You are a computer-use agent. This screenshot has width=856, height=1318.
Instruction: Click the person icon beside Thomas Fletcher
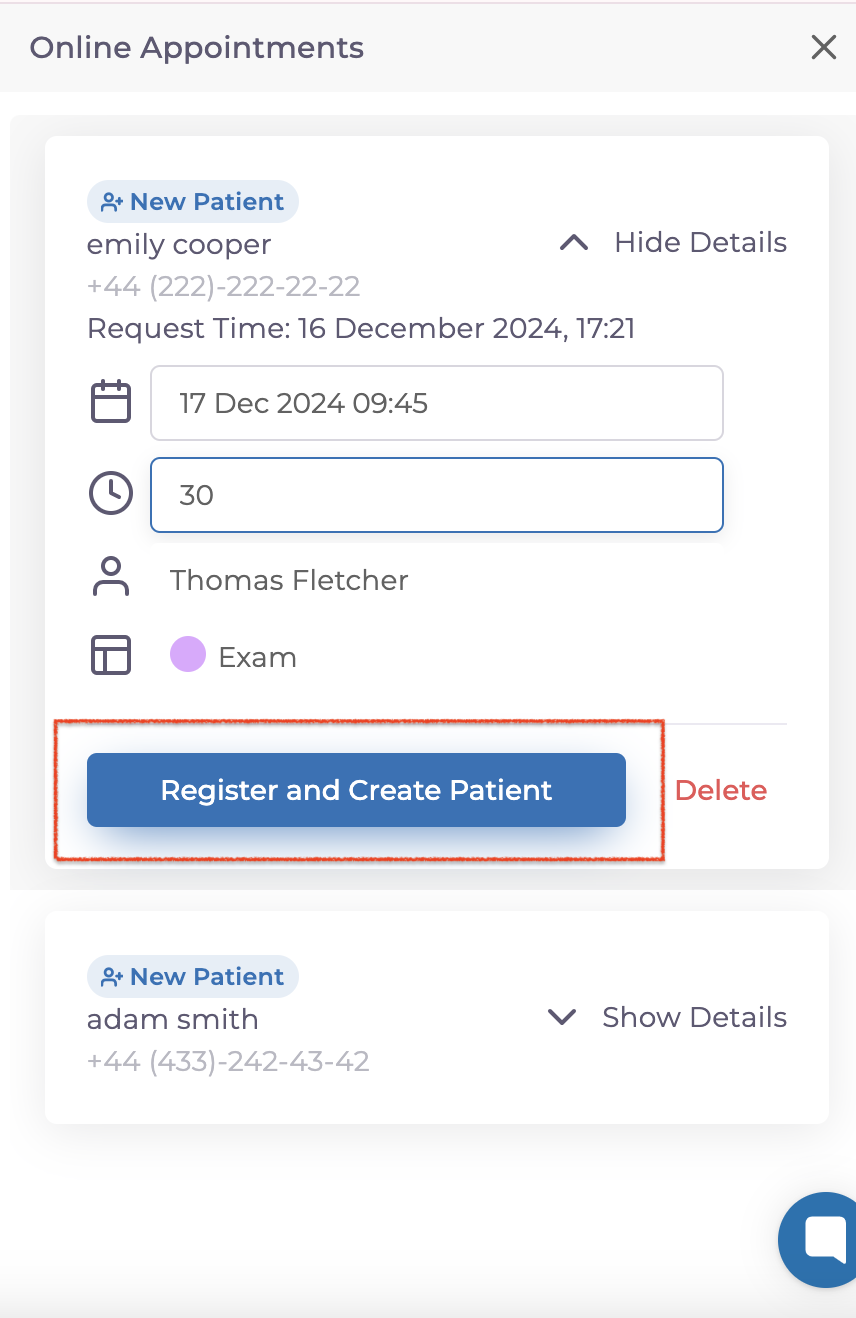pyautogui.click(x=111, y=578)
